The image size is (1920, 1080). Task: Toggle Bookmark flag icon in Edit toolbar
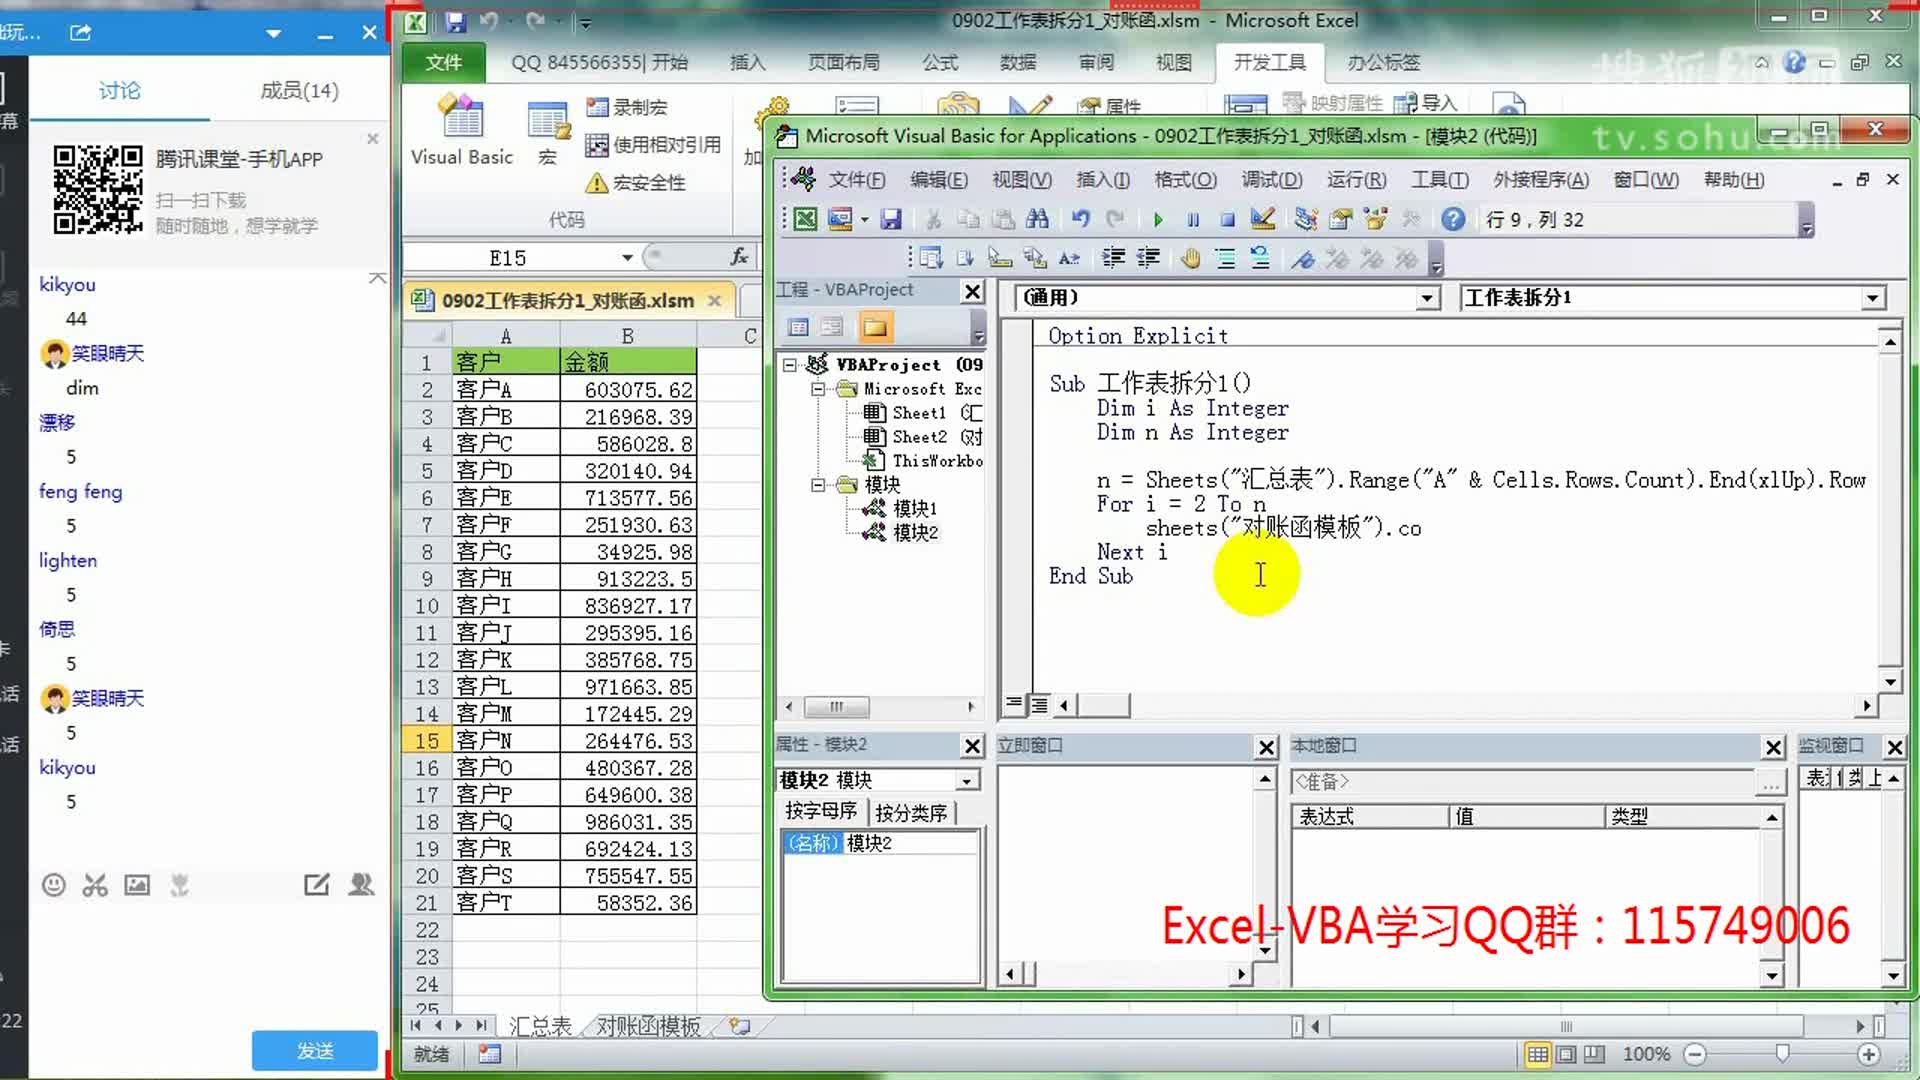1302,259
